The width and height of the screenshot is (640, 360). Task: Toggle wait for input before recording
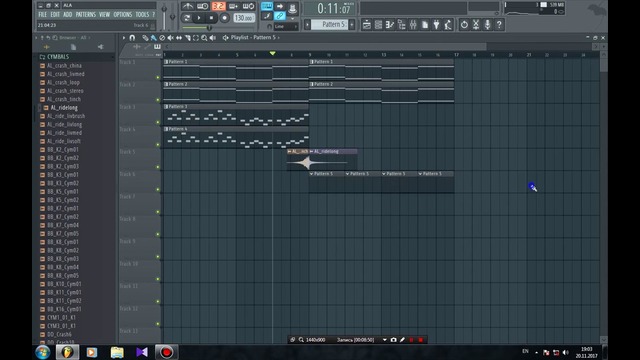[203, 6]
